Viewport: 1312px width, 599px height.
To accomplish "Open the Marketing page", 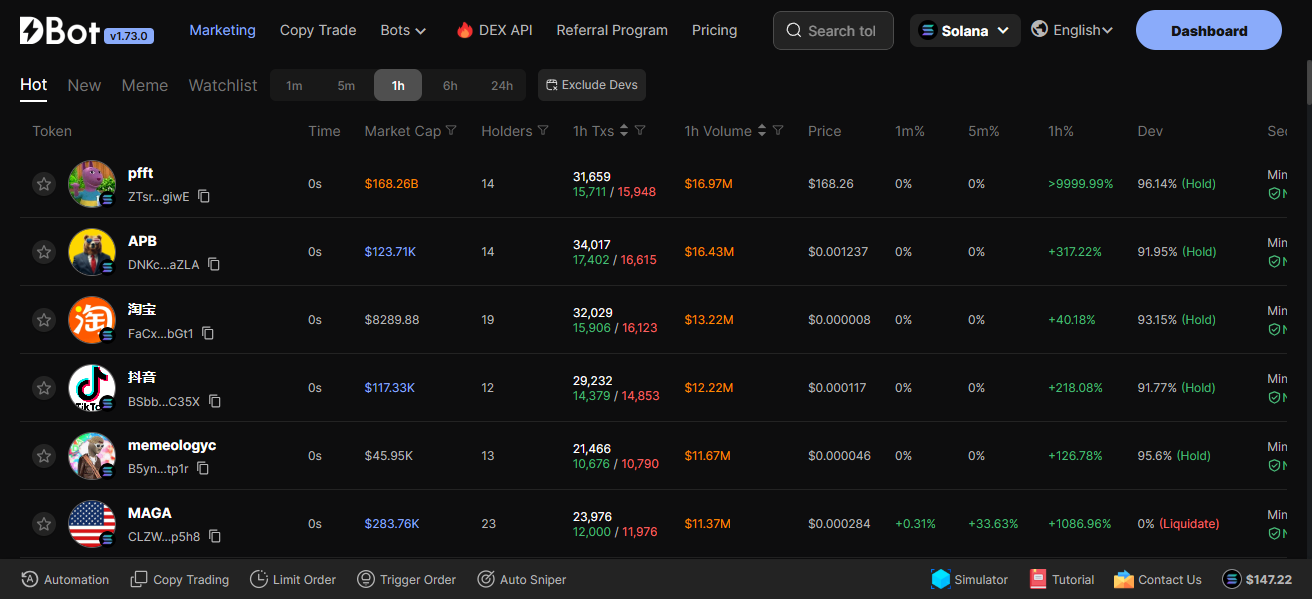I will [x=222, y=30].
